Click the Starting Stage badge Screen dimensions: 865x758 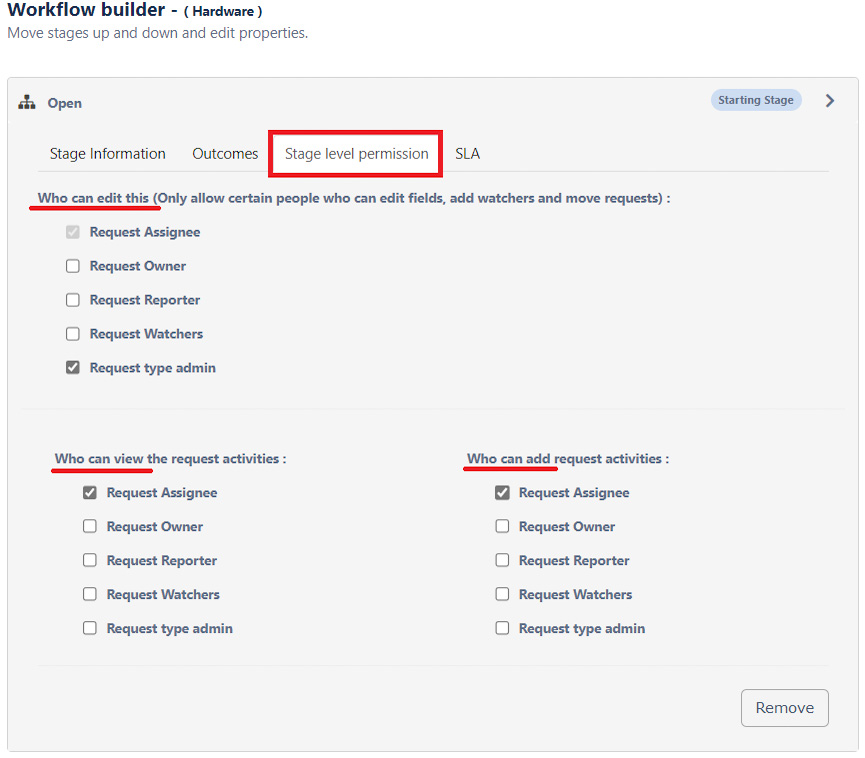pos(756,100)
